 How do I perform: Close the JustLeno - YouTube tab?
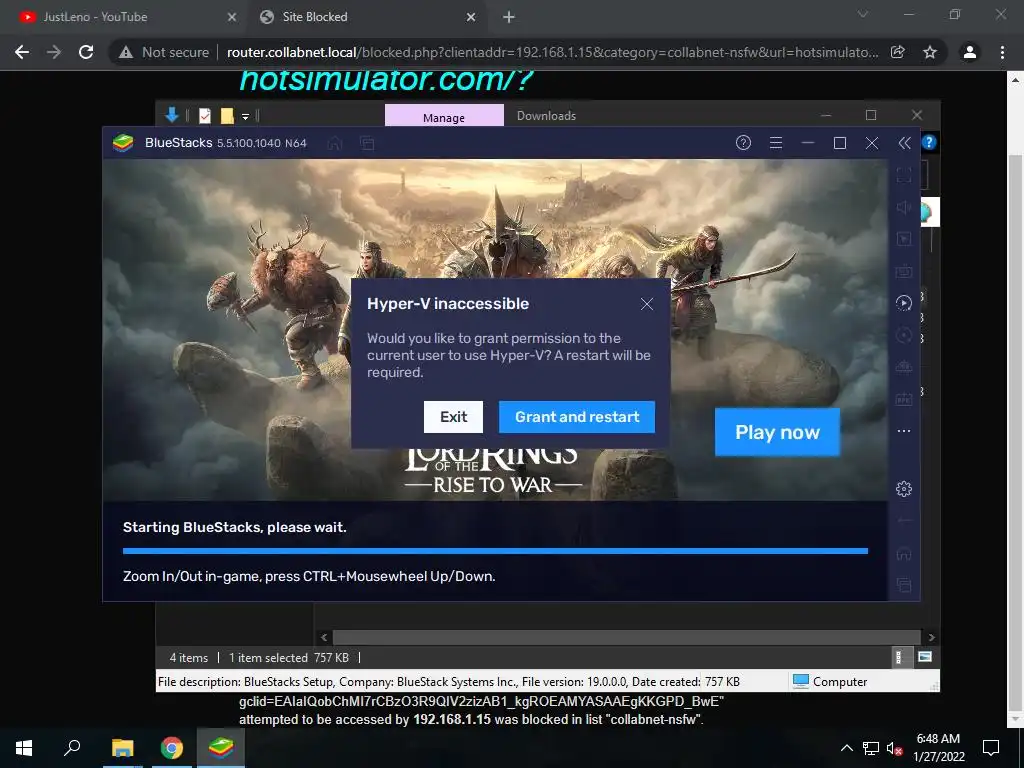tap(232, 17)
